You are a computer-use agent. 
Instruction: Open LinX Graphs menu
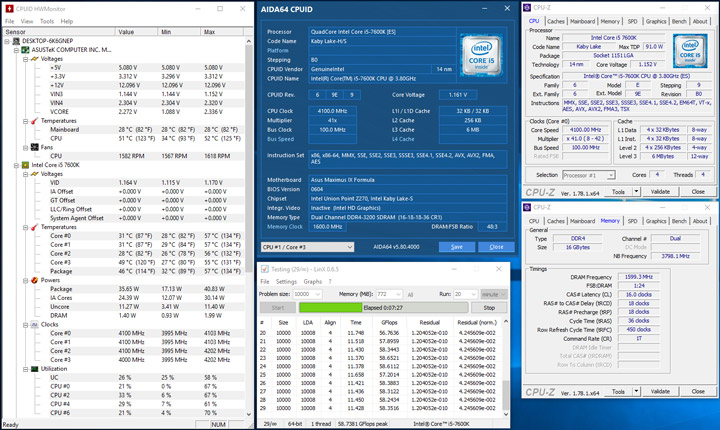pos(313,281)
